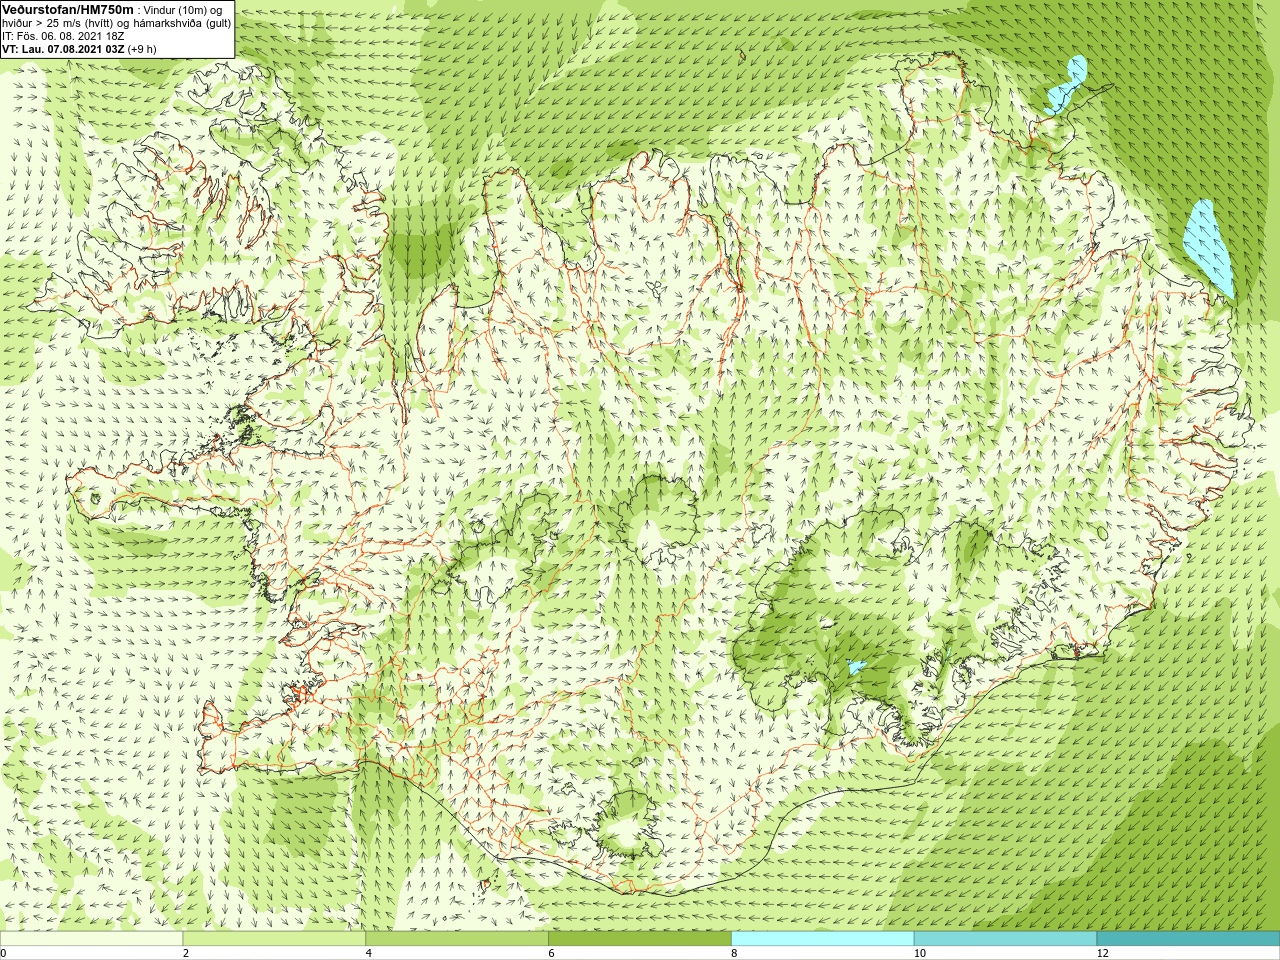Image resolution: width=1280 pixels, height=960 pixels.
Task: Click the cyan wind patch at the northeast tip
Action: click(x=1066, y=84)
